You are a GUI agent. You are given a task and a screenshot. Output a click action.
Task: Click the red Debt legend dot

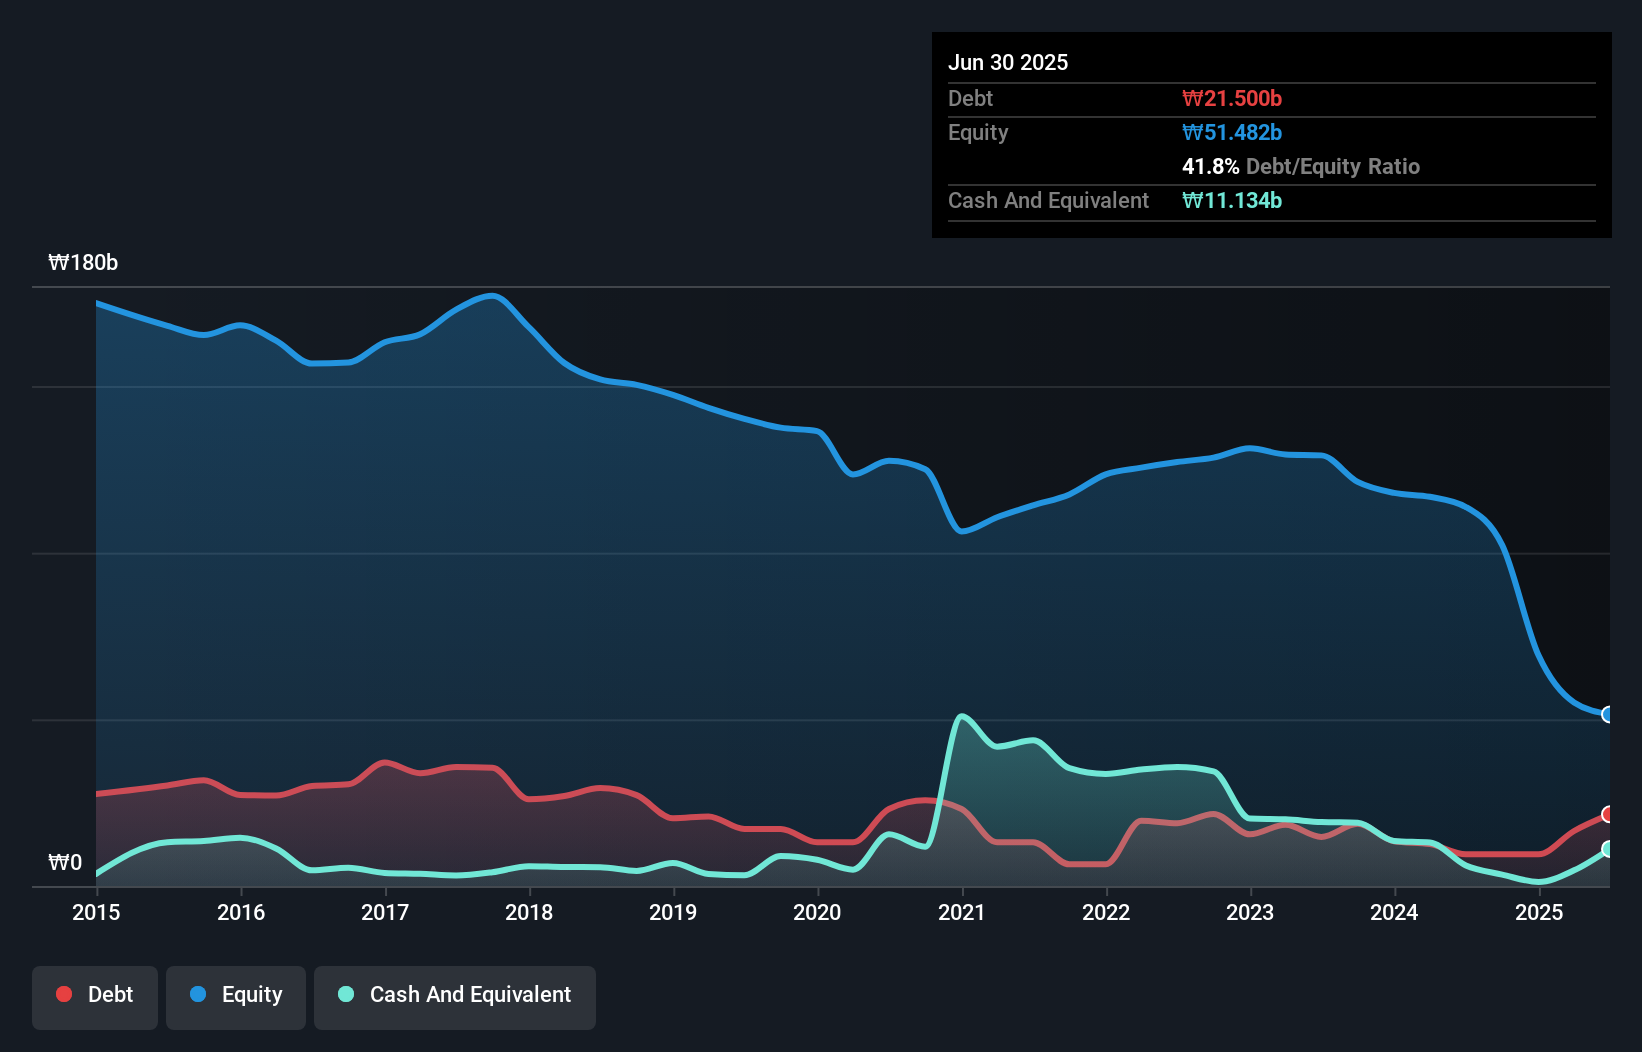(62, 993)
